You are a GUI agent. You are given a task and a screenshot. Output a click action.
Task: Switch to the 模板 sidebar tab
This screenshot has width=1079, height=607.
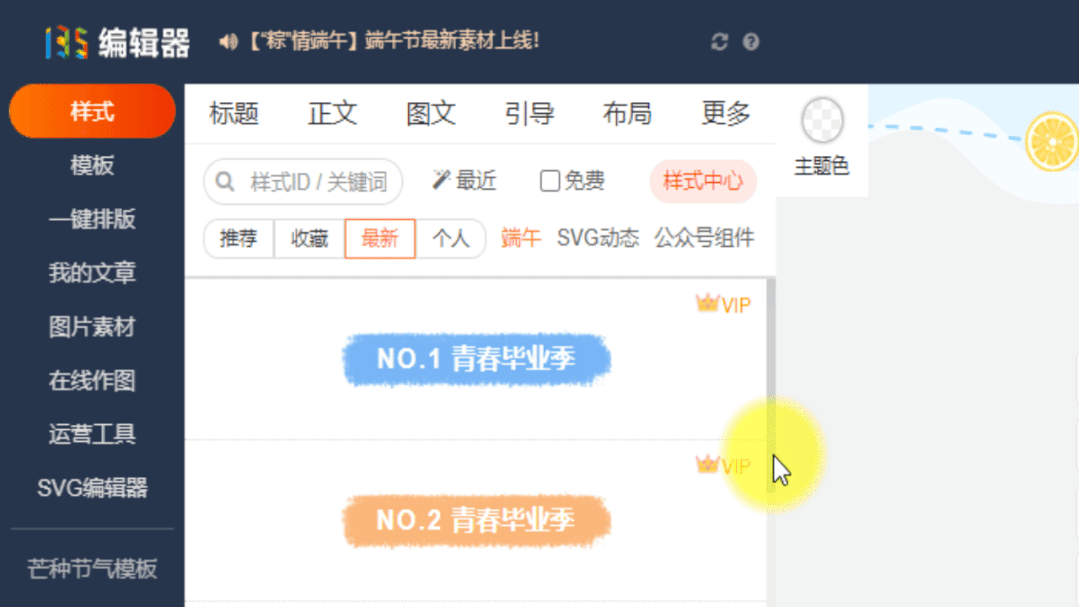[x=92, y=165]
